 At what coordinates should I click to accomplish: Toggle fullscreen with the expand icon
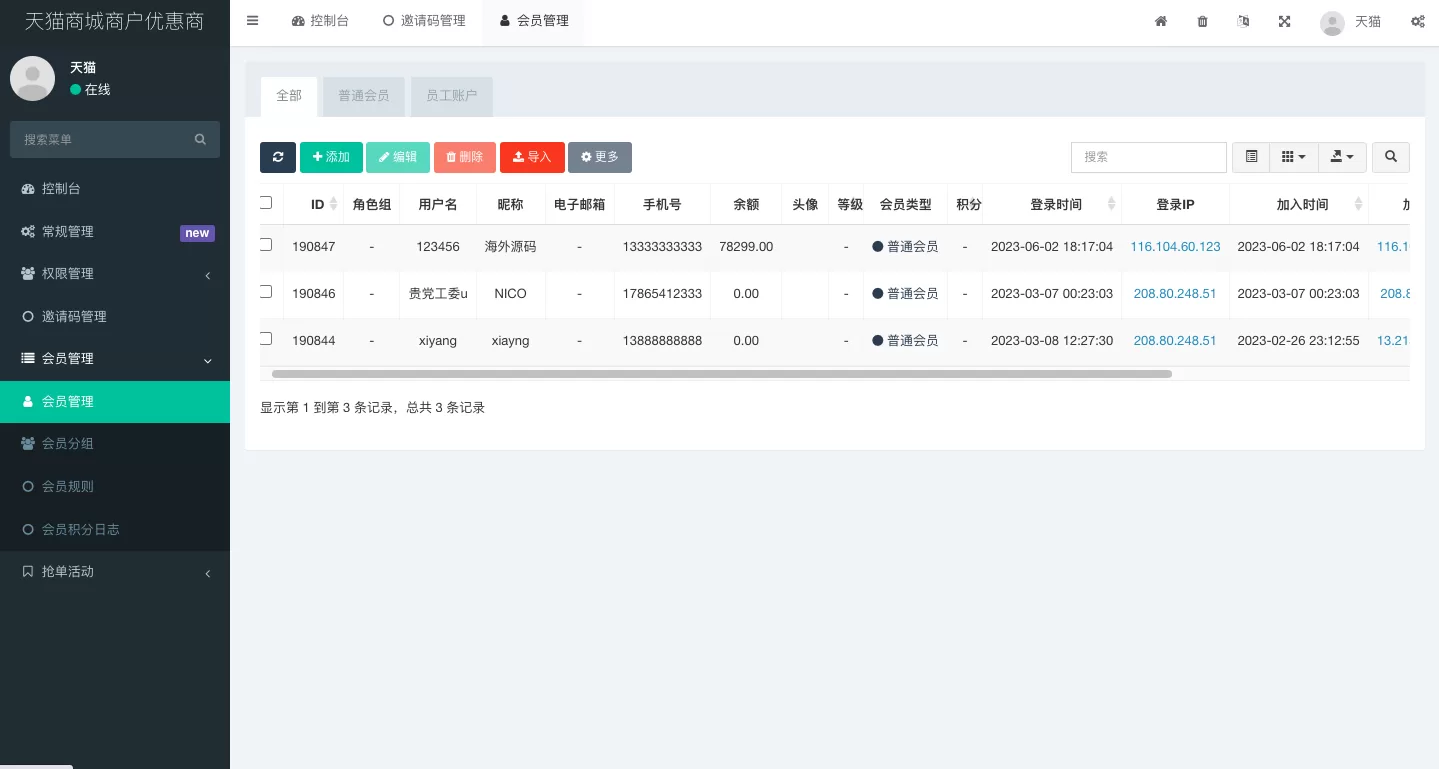click(1284, 21)
